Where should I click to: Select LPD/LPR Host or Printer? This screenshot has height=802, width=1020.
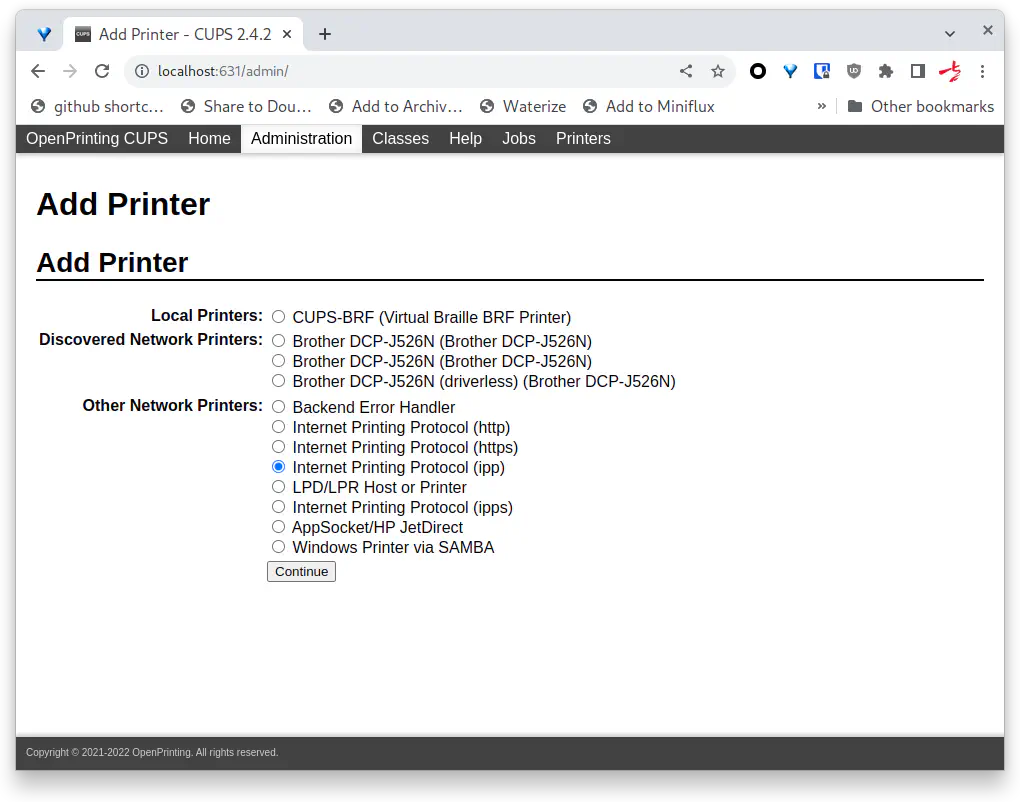coord(278,486)
